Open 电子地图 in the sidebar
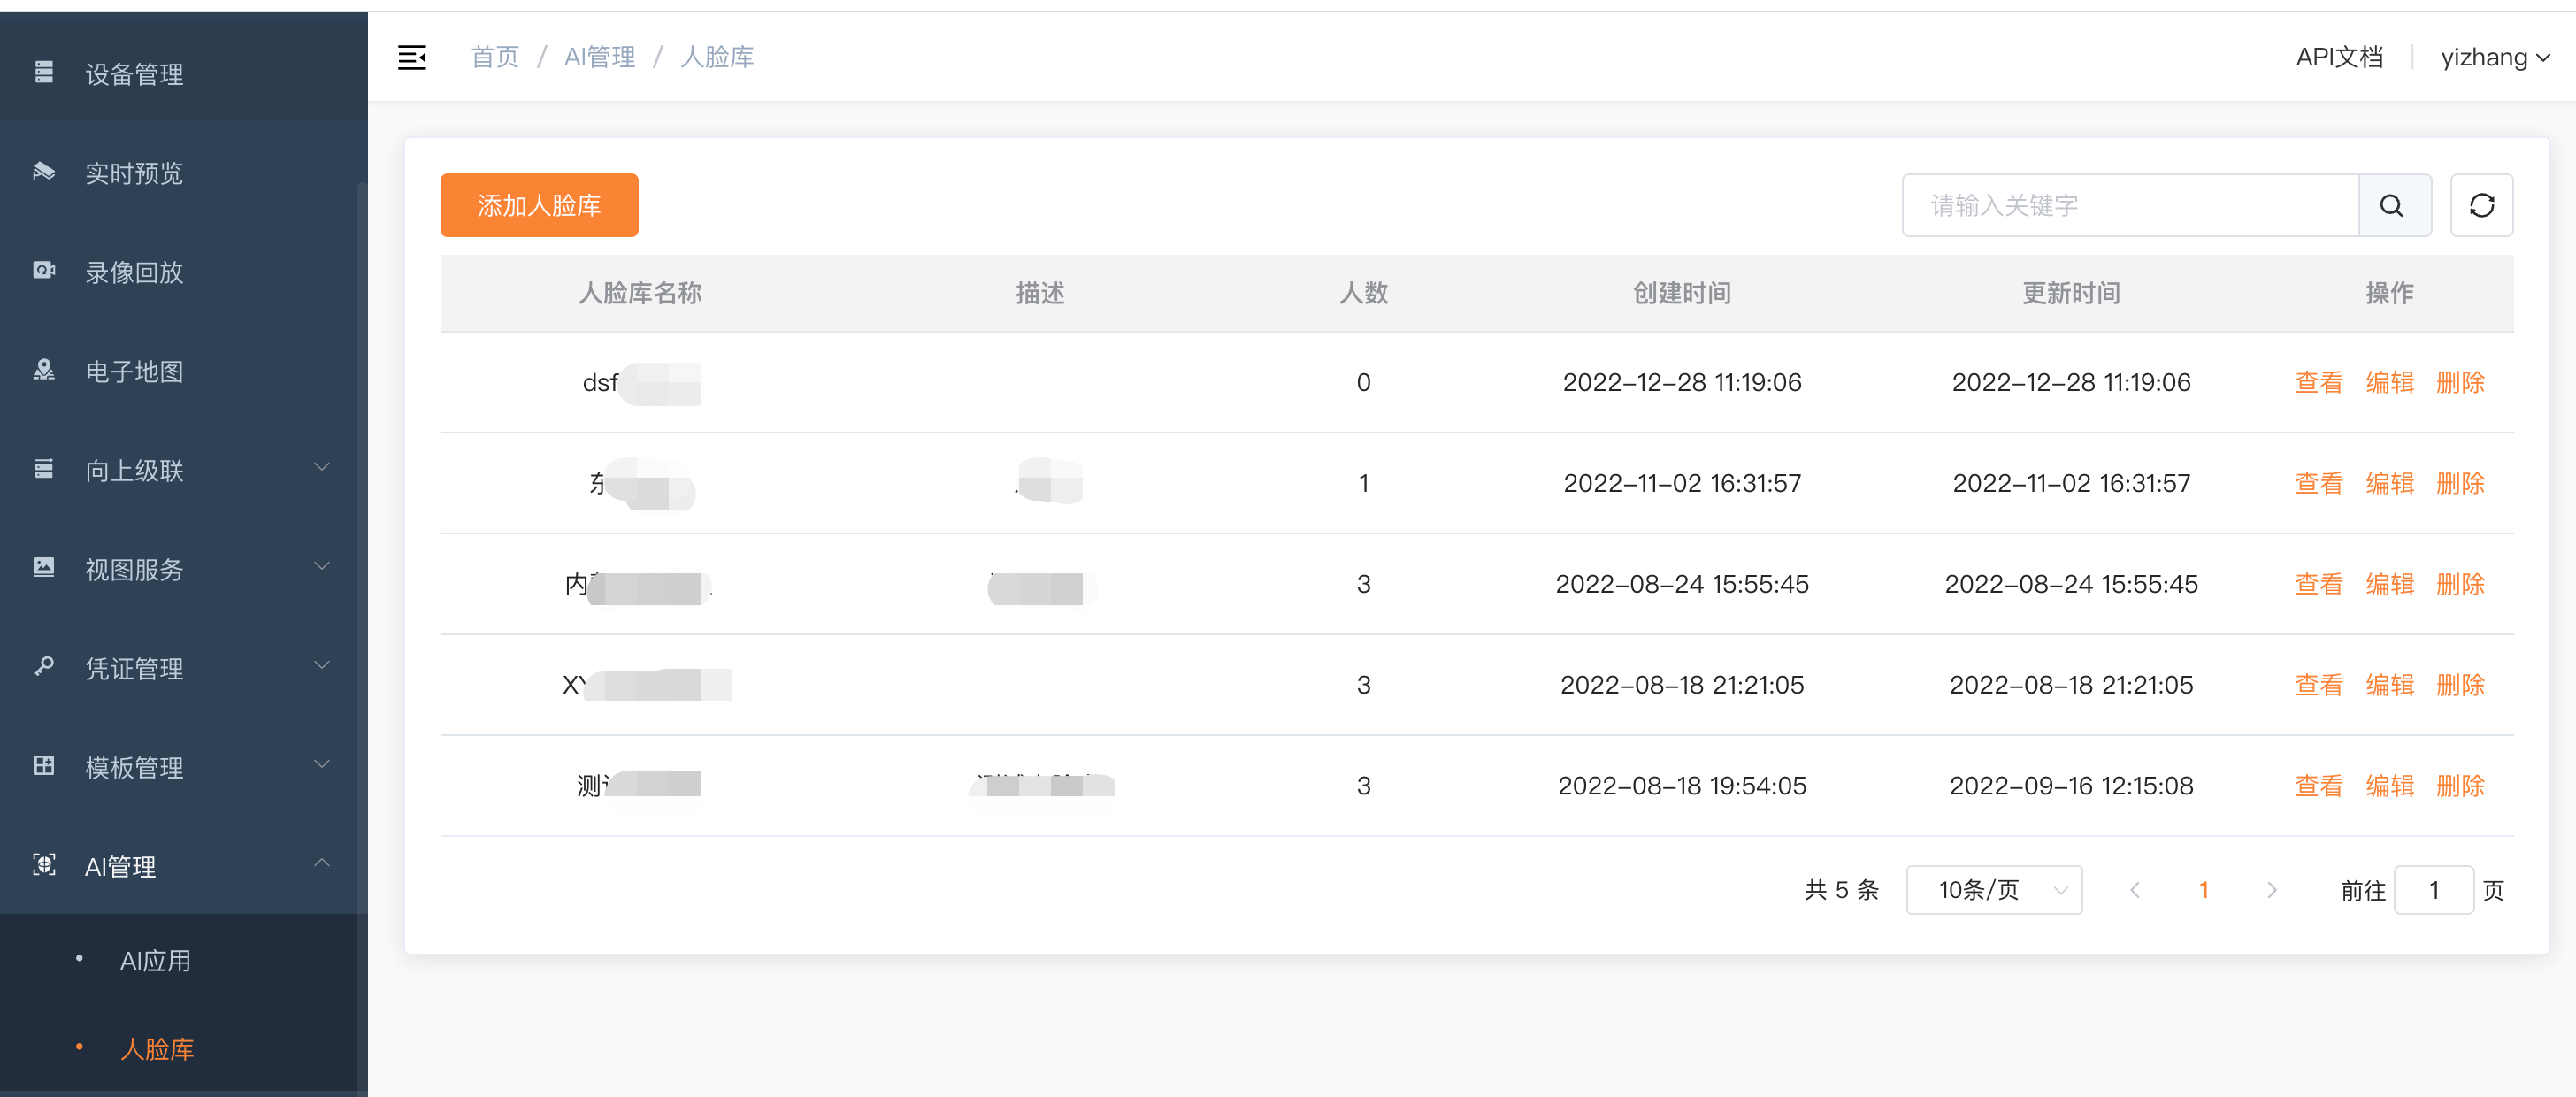The width and height of the screenshot is (2576, 1097). [133, 371]
